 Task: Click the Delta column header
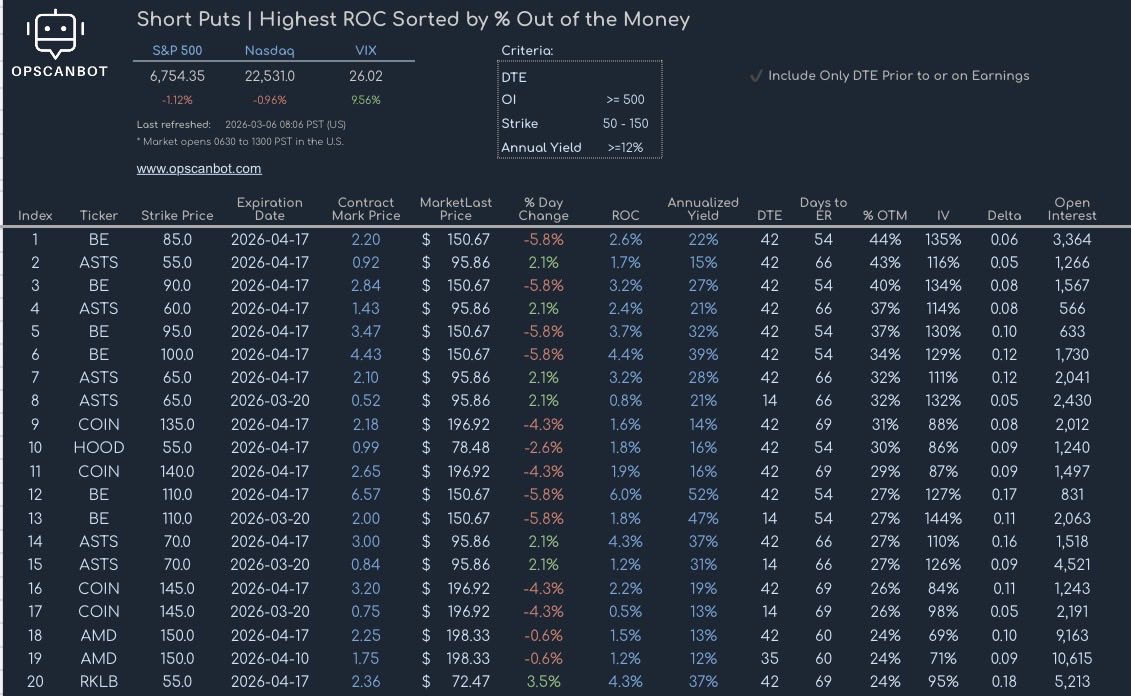click(x=1004, y=215)
